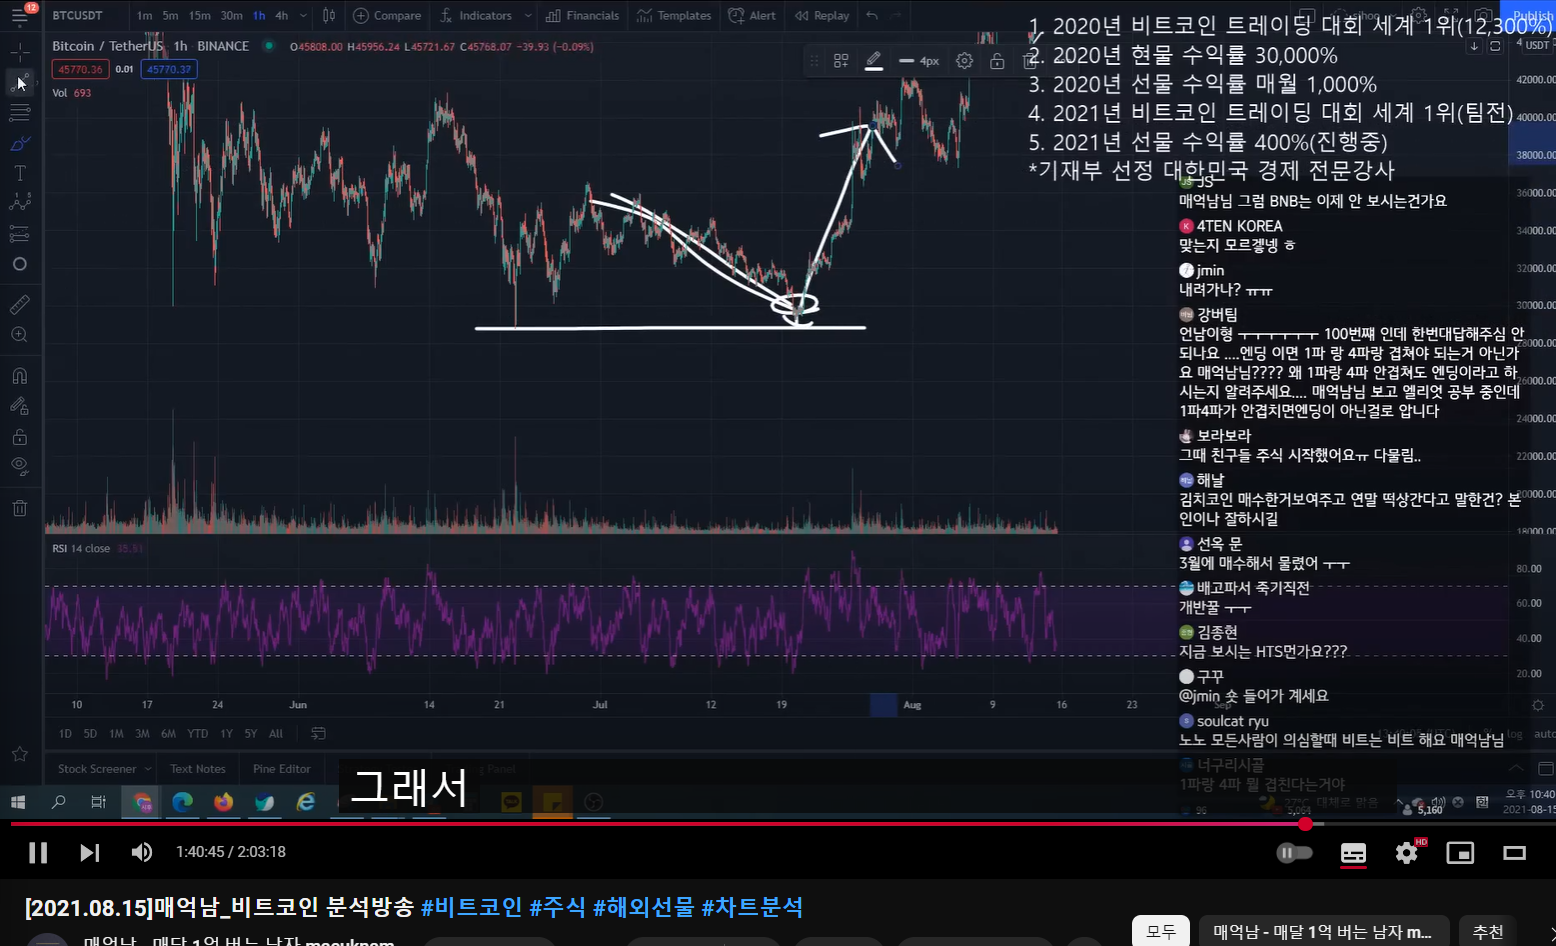1556x946 pixels.
Task: Open the Fibonacci and Gann tools group
Action: pyautogui.click(x=19, y=112)
